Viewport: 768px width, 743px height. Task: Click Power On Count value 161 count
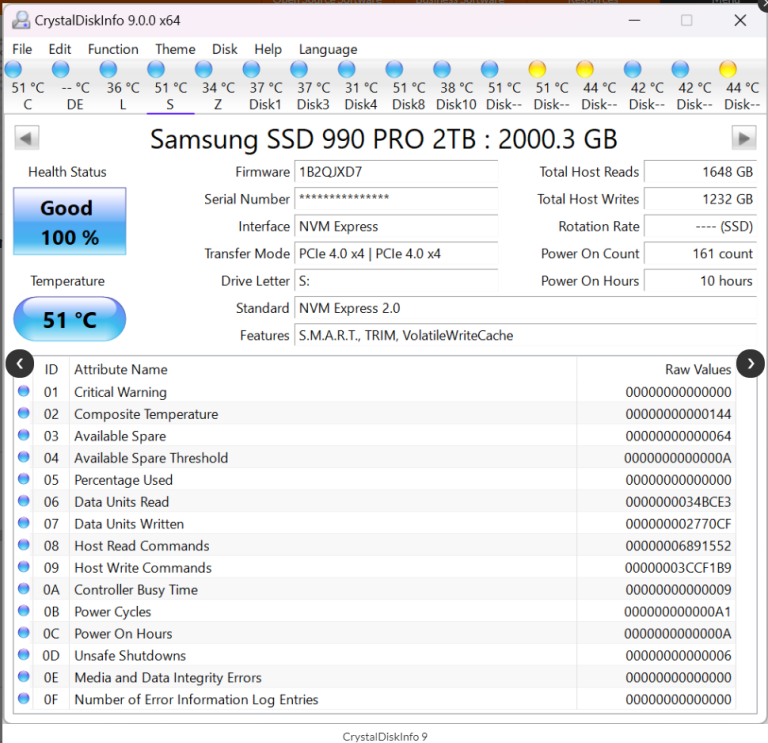700,254
